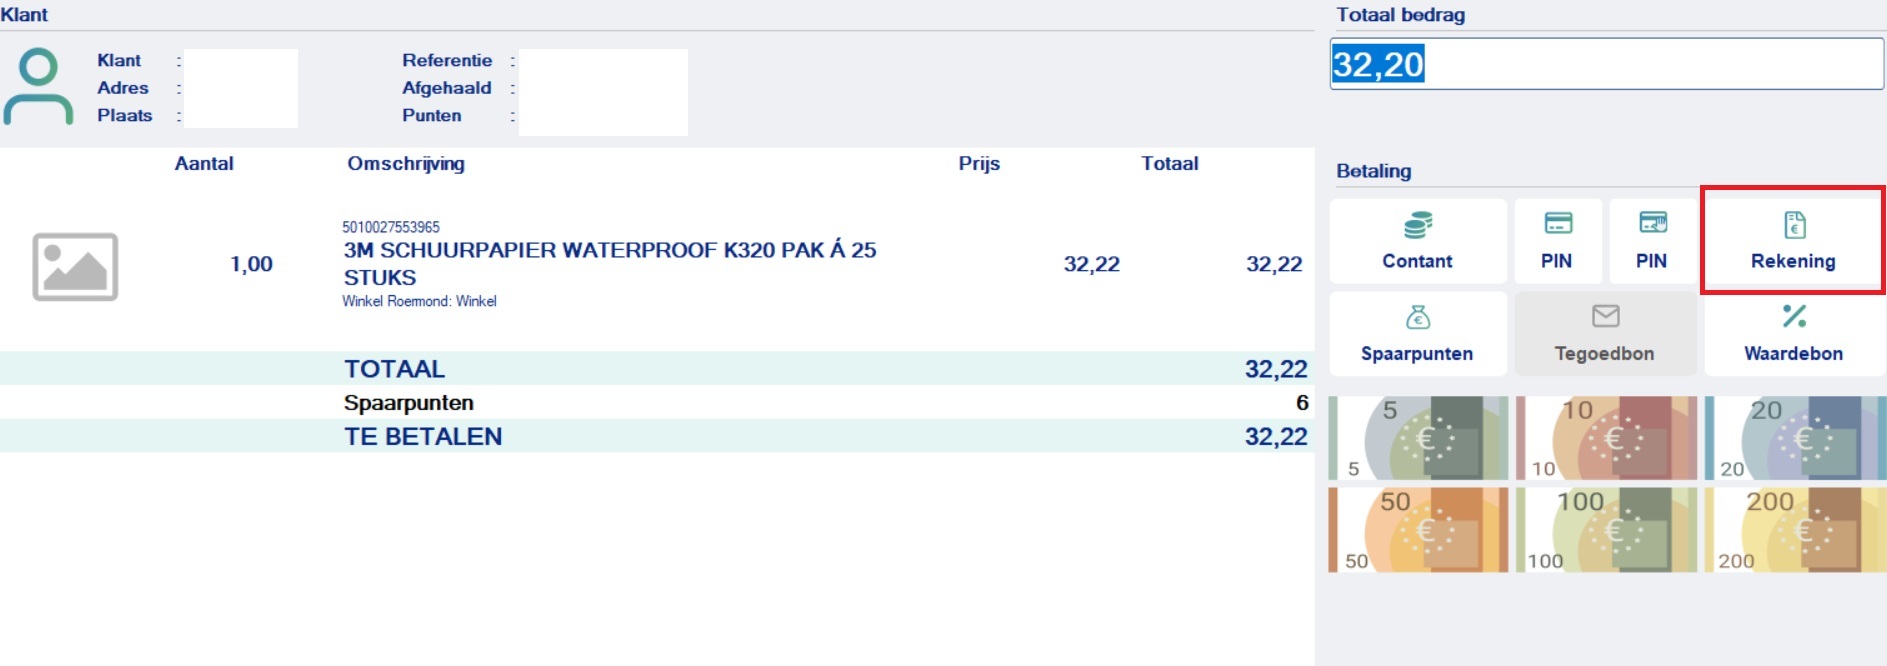The height and width of the screenshot is (666, 1887).
Task: Choose PIN with plain card icon
Action: [1557, 223]
